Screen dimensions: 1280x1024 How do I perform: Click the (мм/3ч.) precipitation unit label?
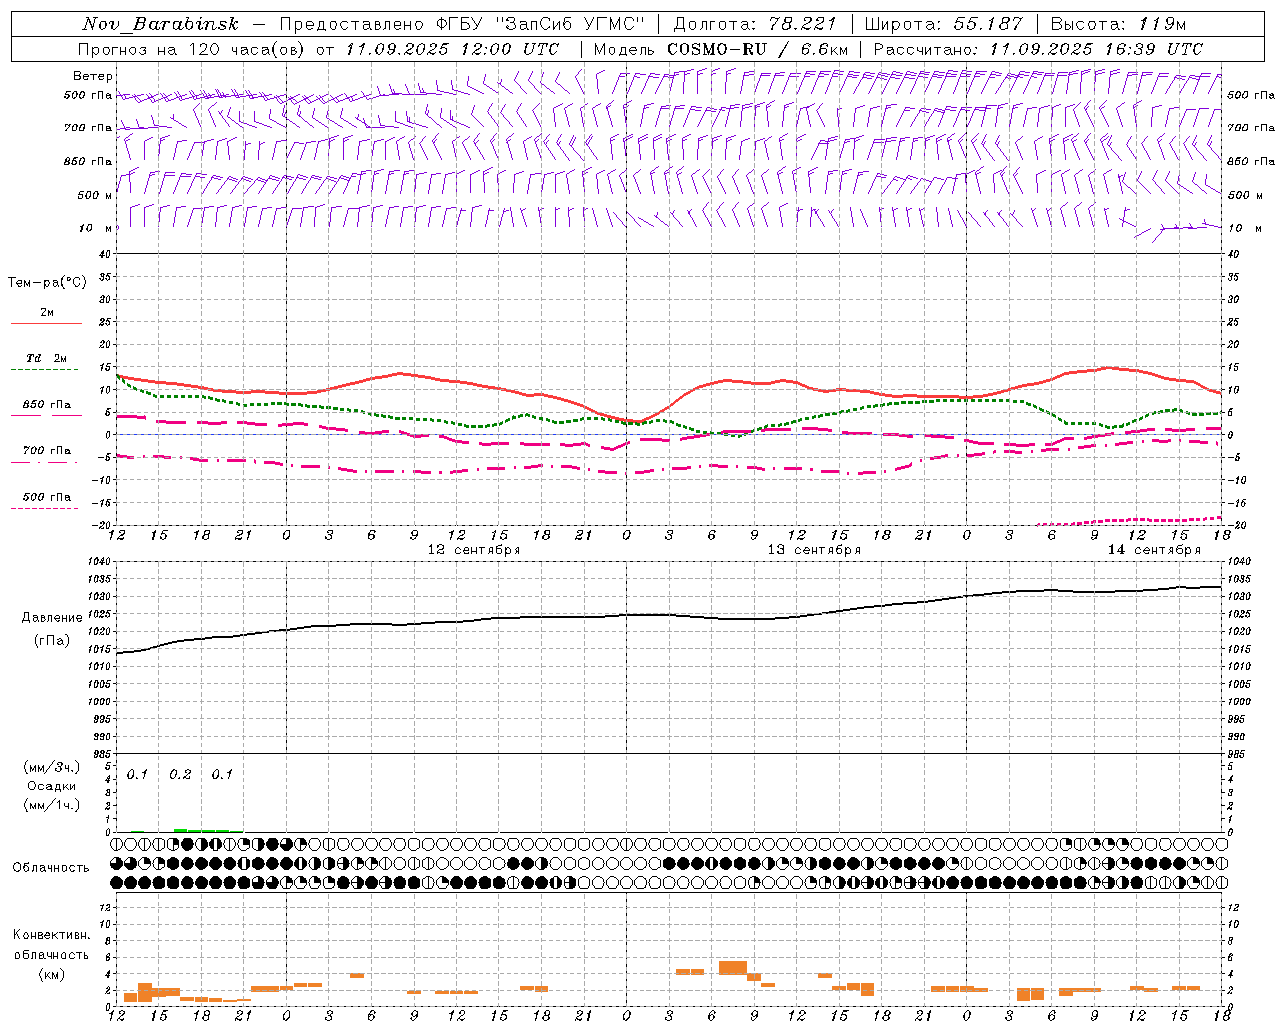52,767
